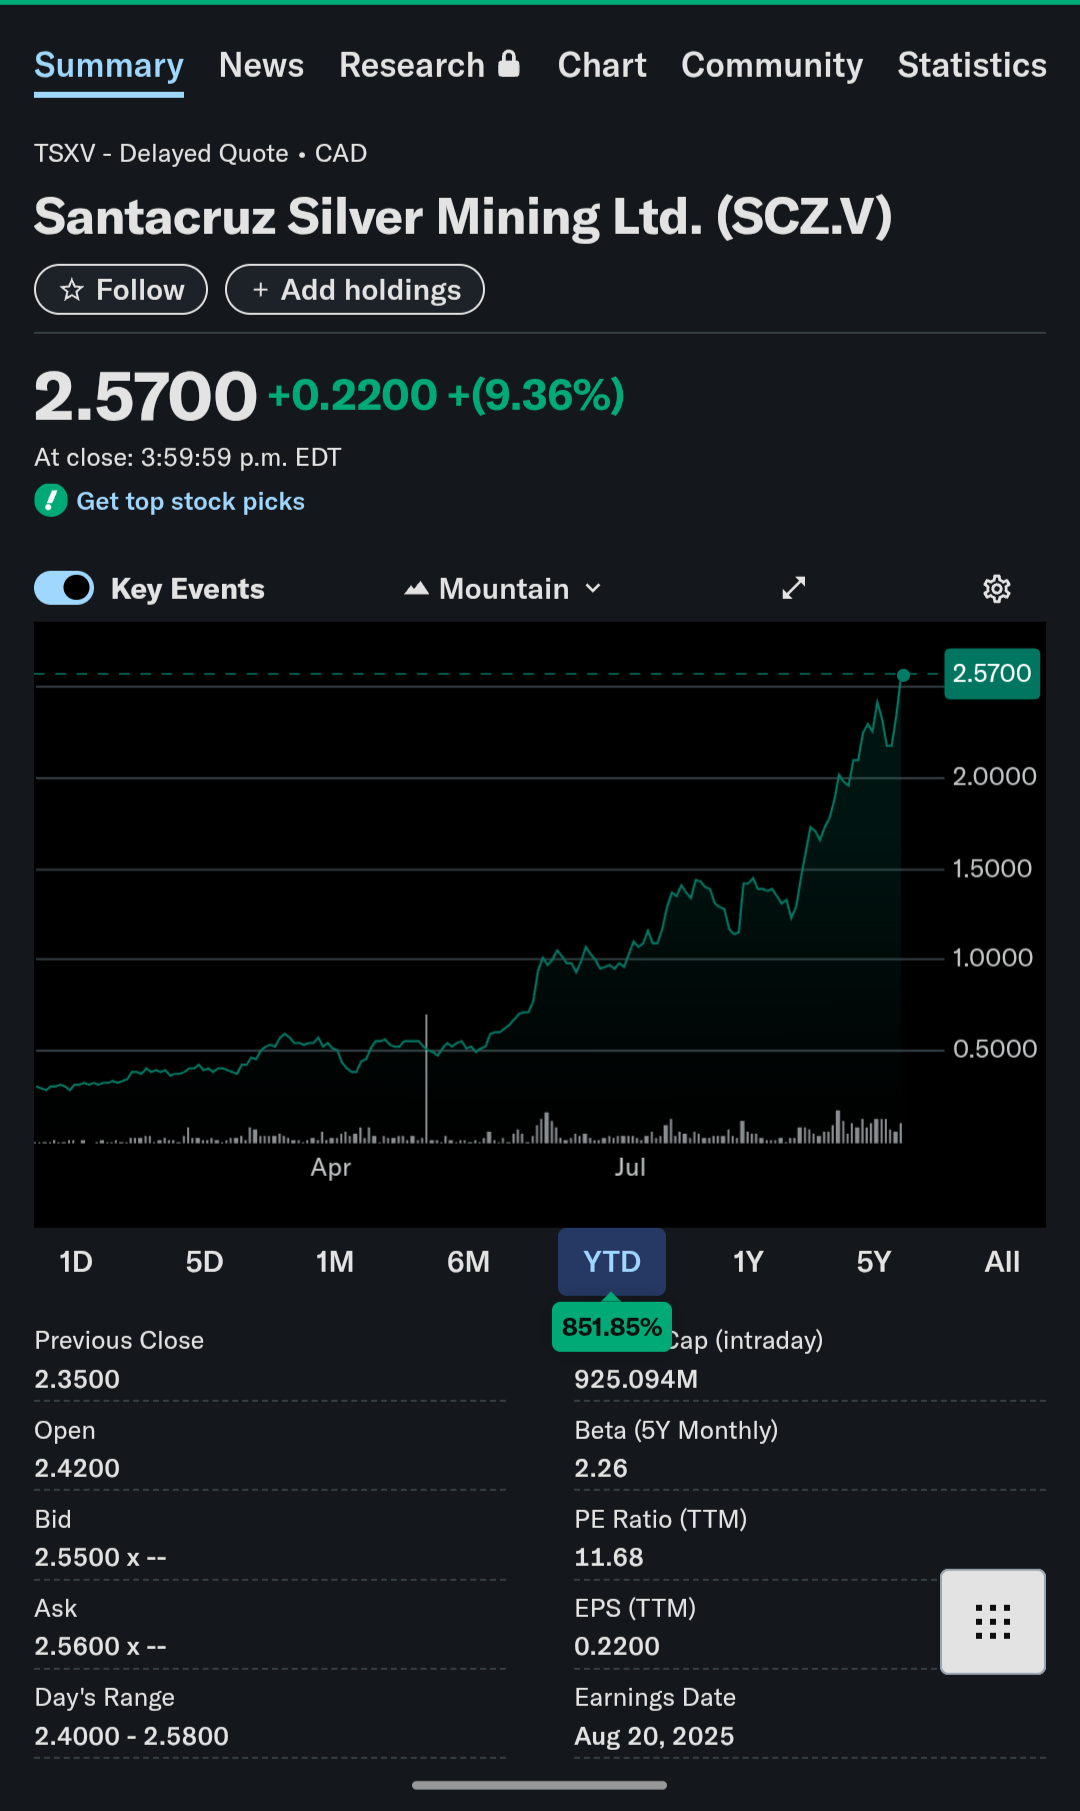Select the 1D chart range

pos(76,1262)
